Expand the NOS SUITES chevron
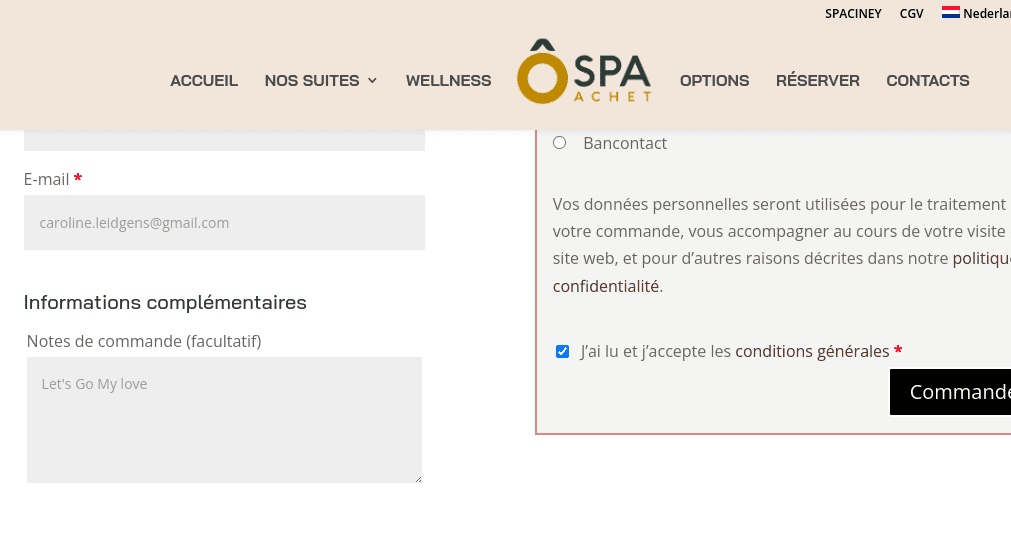 pos(372,81)
